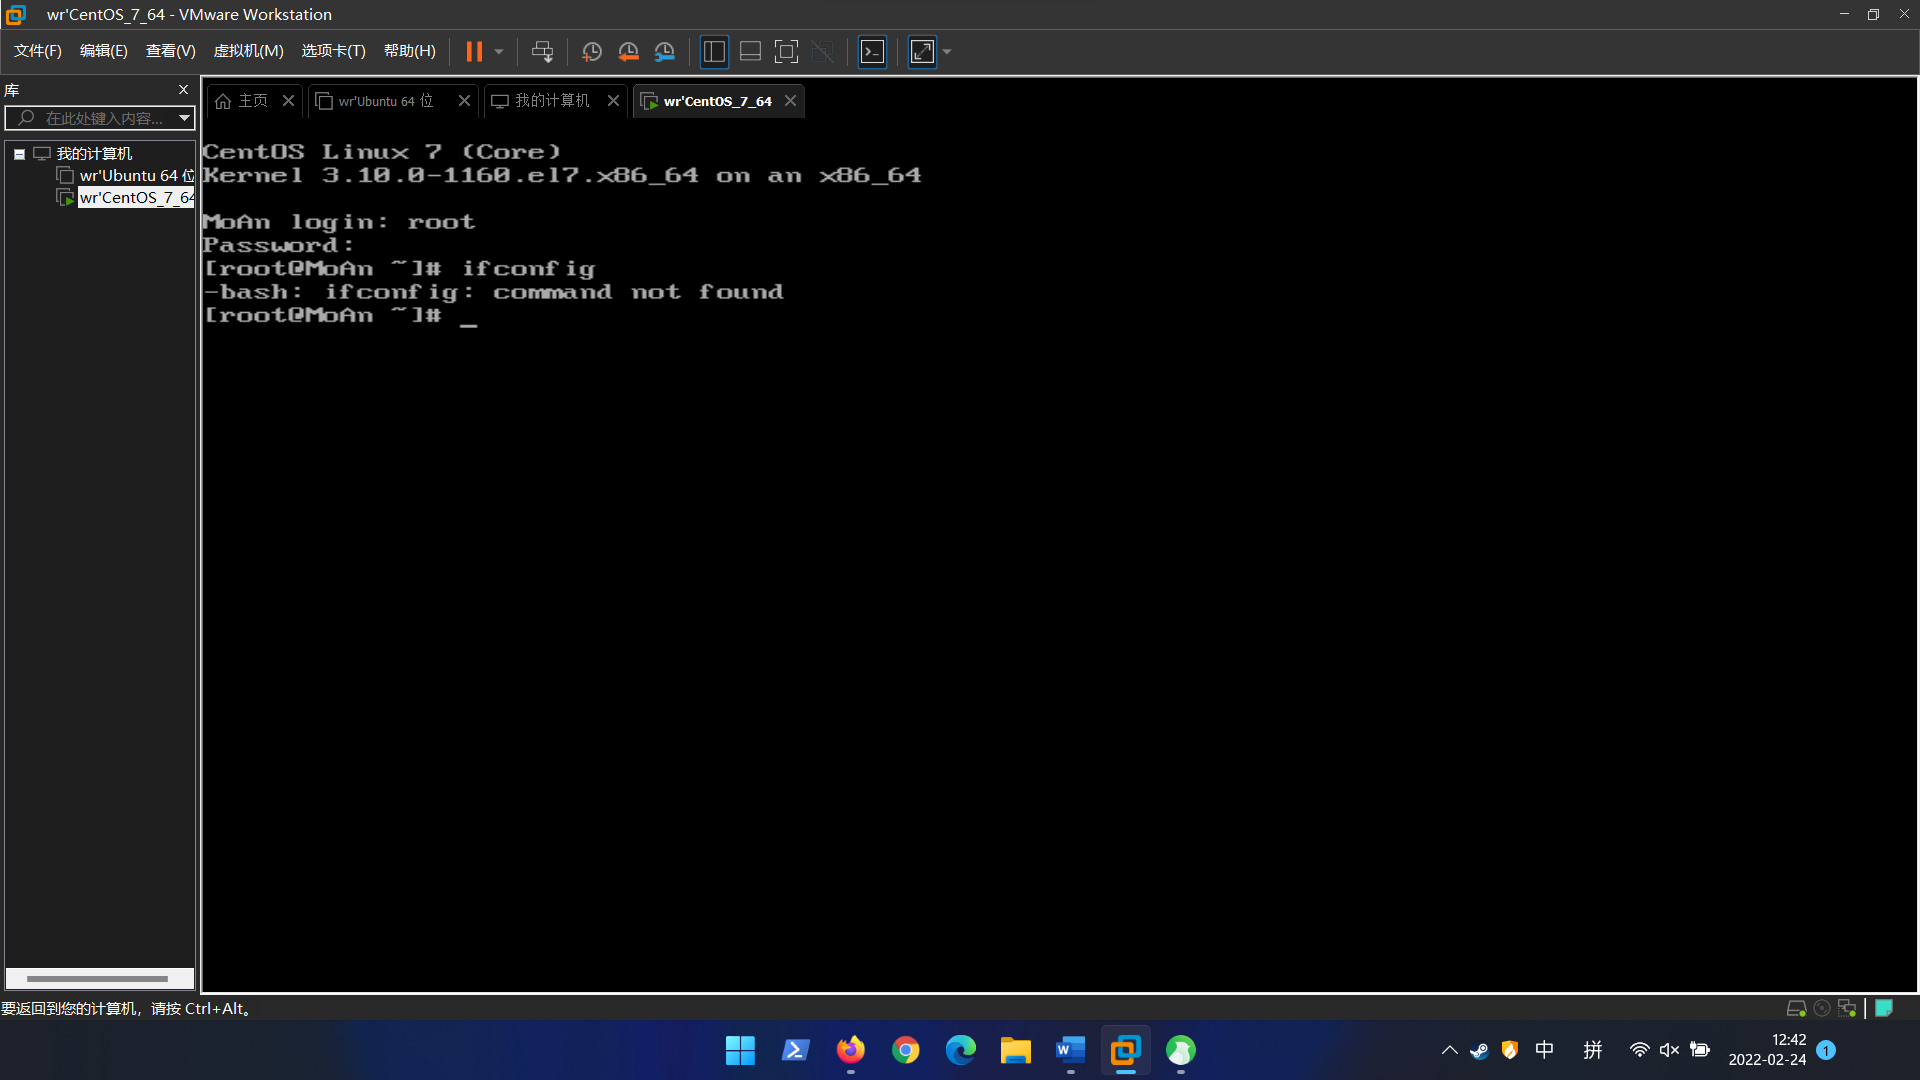Open the snapshot manager
Viewport: 1920px width, 1080px height.
tap(665, 52)
